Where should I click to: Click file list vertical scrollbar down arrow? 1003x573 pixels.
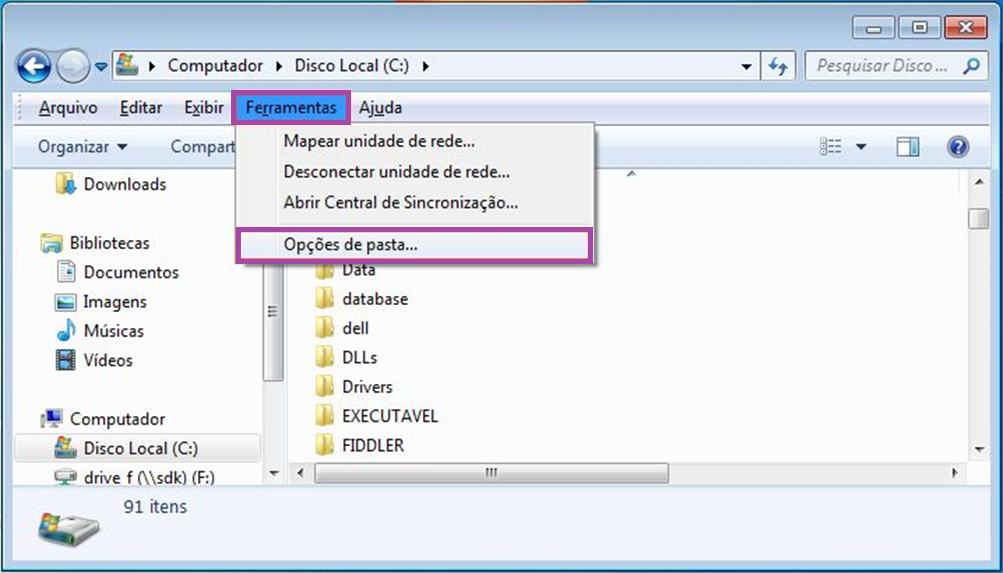[x=979, y=450]
